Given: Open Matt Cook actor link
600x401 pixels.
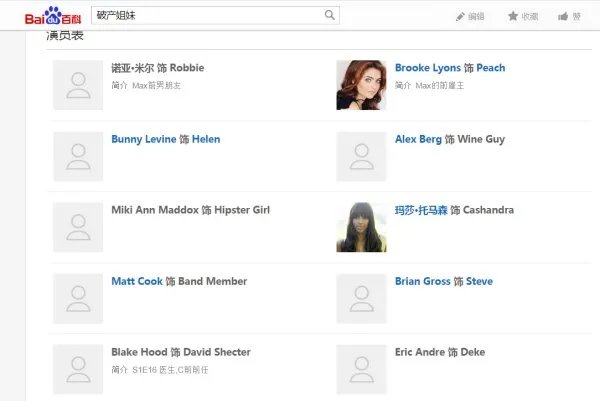Looking at the screenshot, I should coord(137,281).
